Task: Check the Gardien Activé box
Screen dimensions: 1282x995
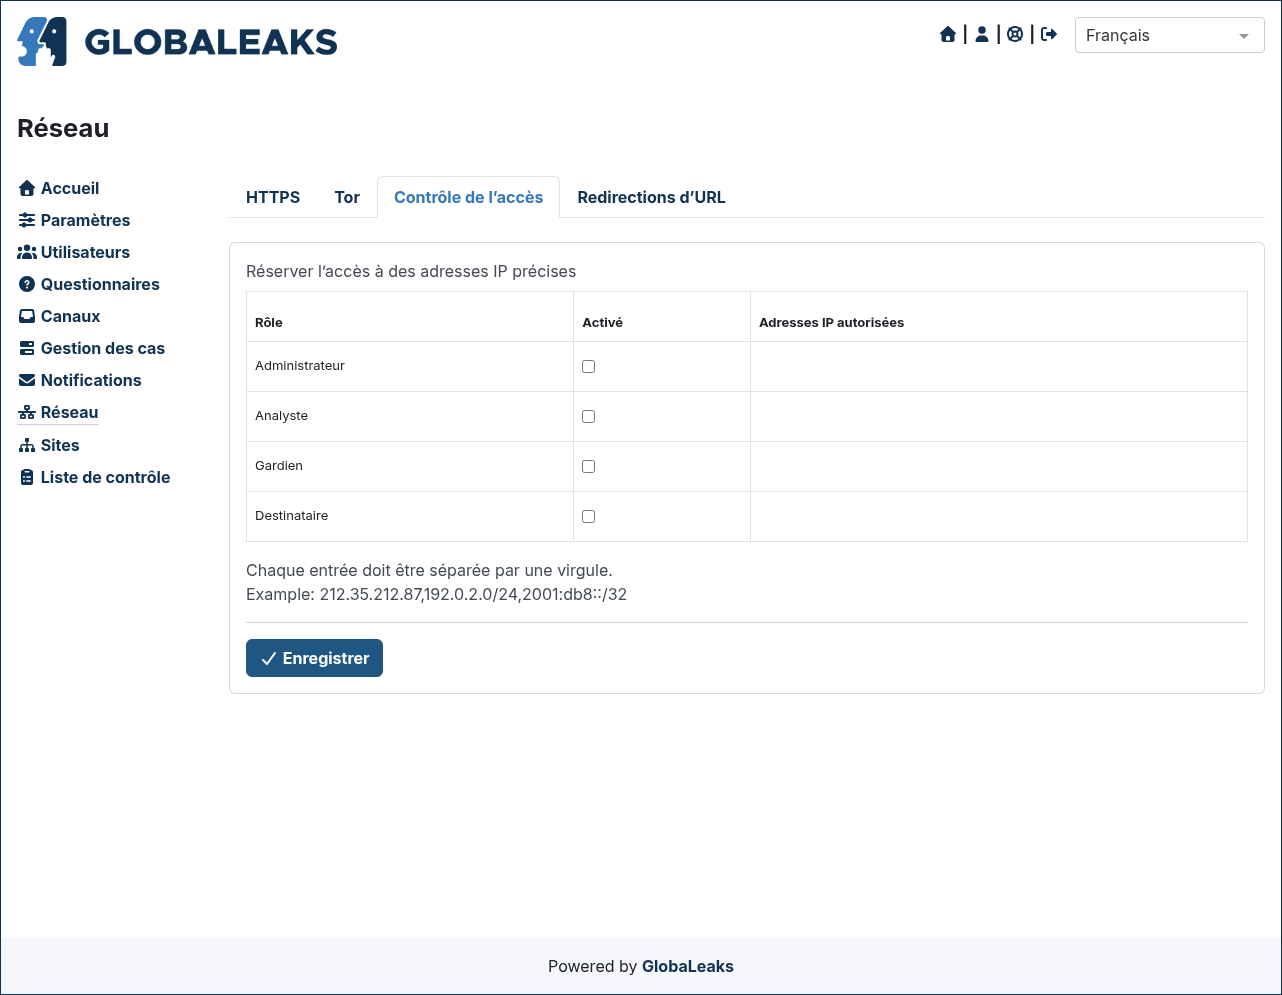Action: tap(589, 467)
